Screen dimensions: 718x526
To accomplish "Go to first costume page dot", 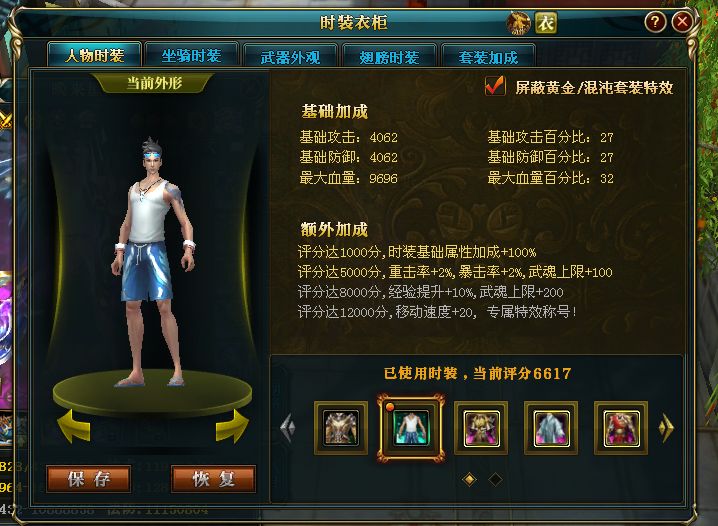I will (469, 479).
